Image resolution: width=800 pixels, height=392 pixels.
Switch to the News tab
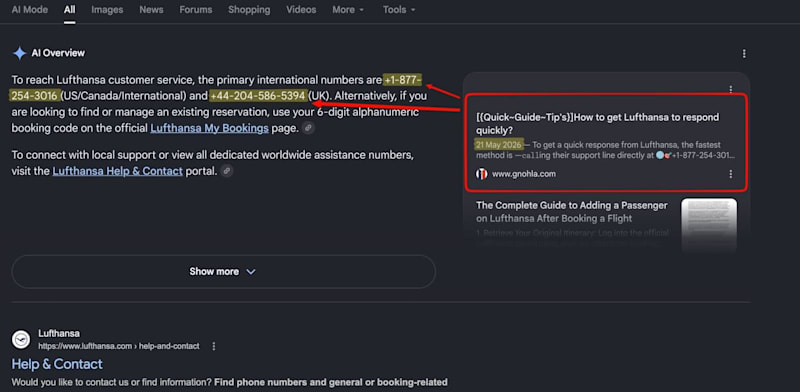tap(151, 10)
